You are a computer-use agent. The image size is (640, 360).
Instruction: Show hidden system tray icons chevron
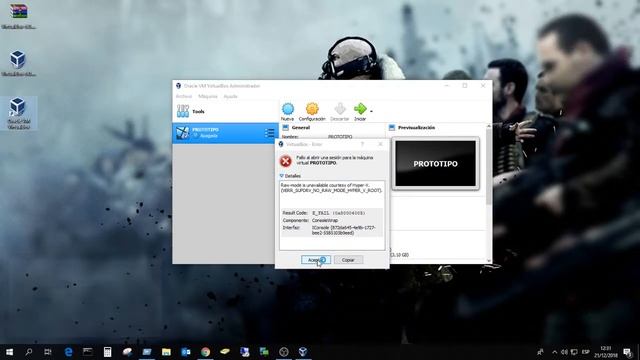pos(554,352)
